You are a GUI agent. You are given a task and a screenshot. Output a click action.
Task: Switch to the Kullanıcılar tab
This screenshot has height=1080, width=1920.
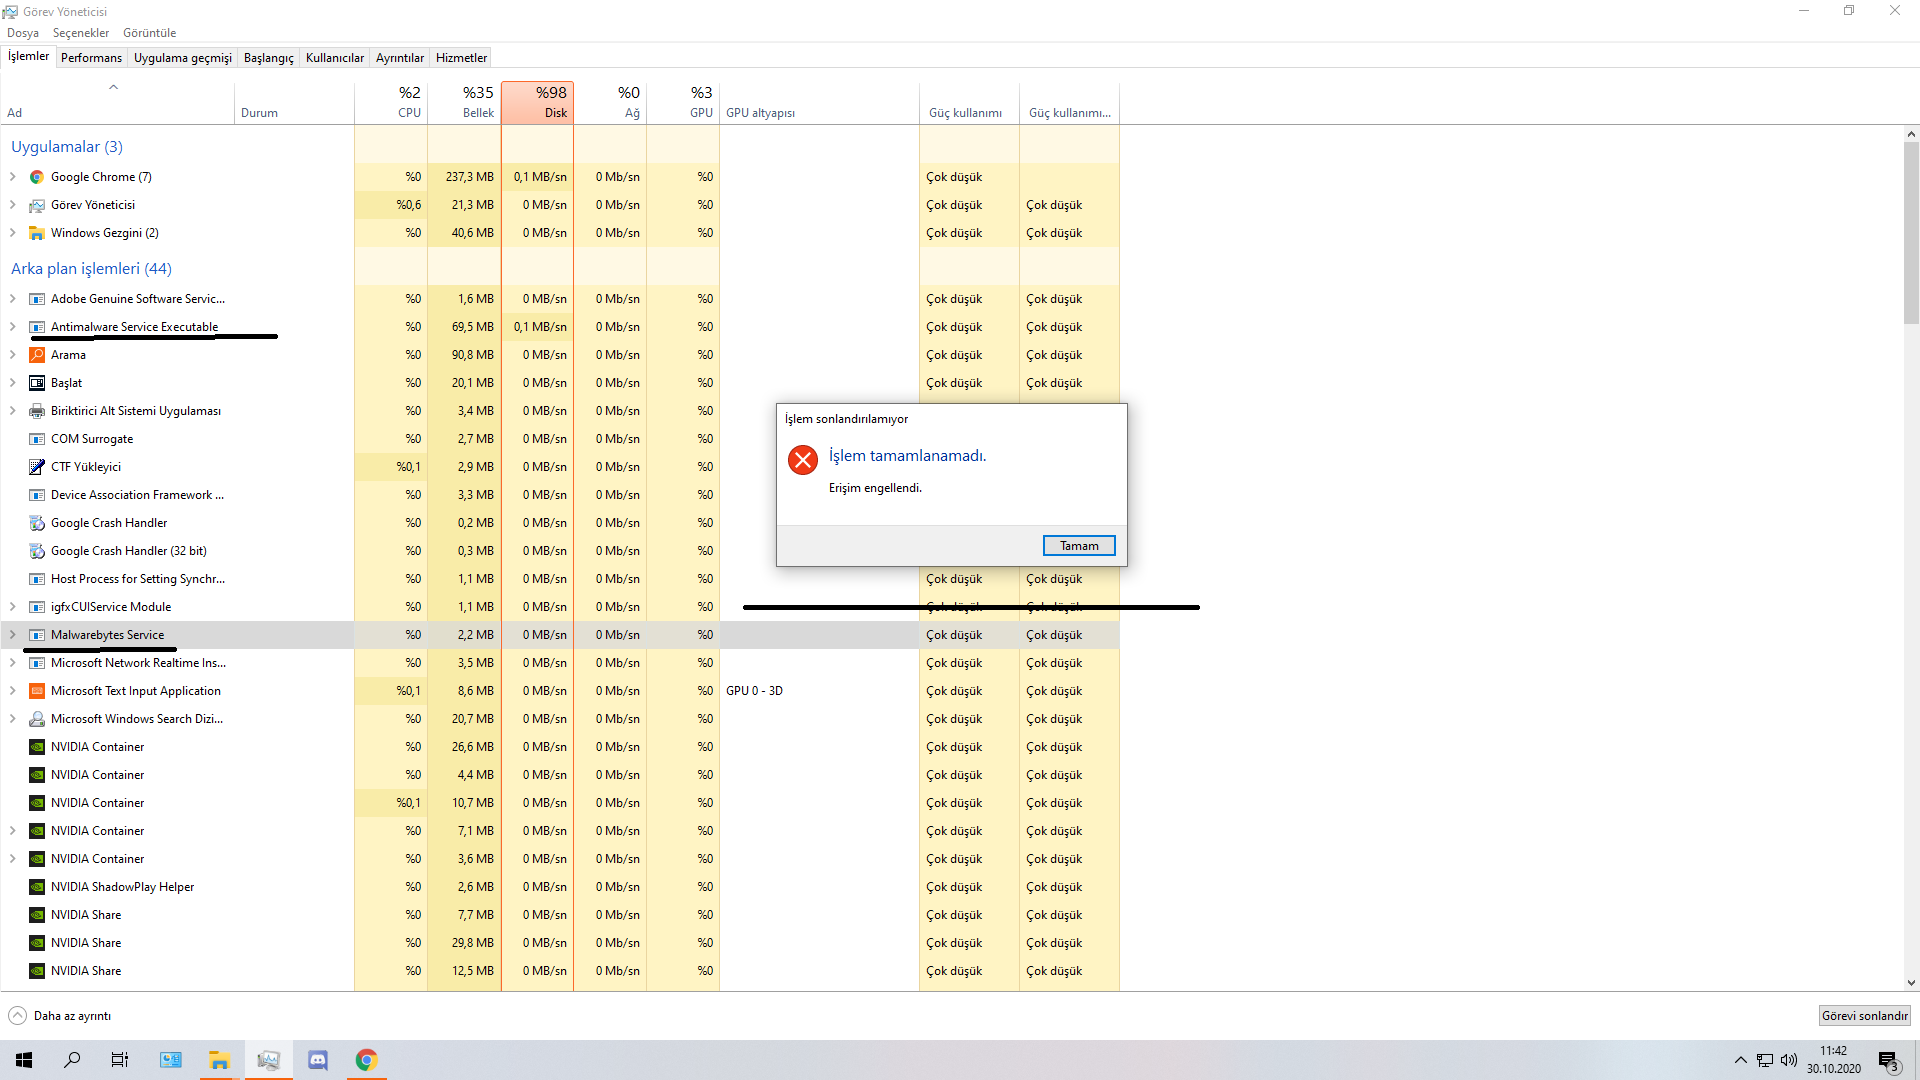point(335,58)
